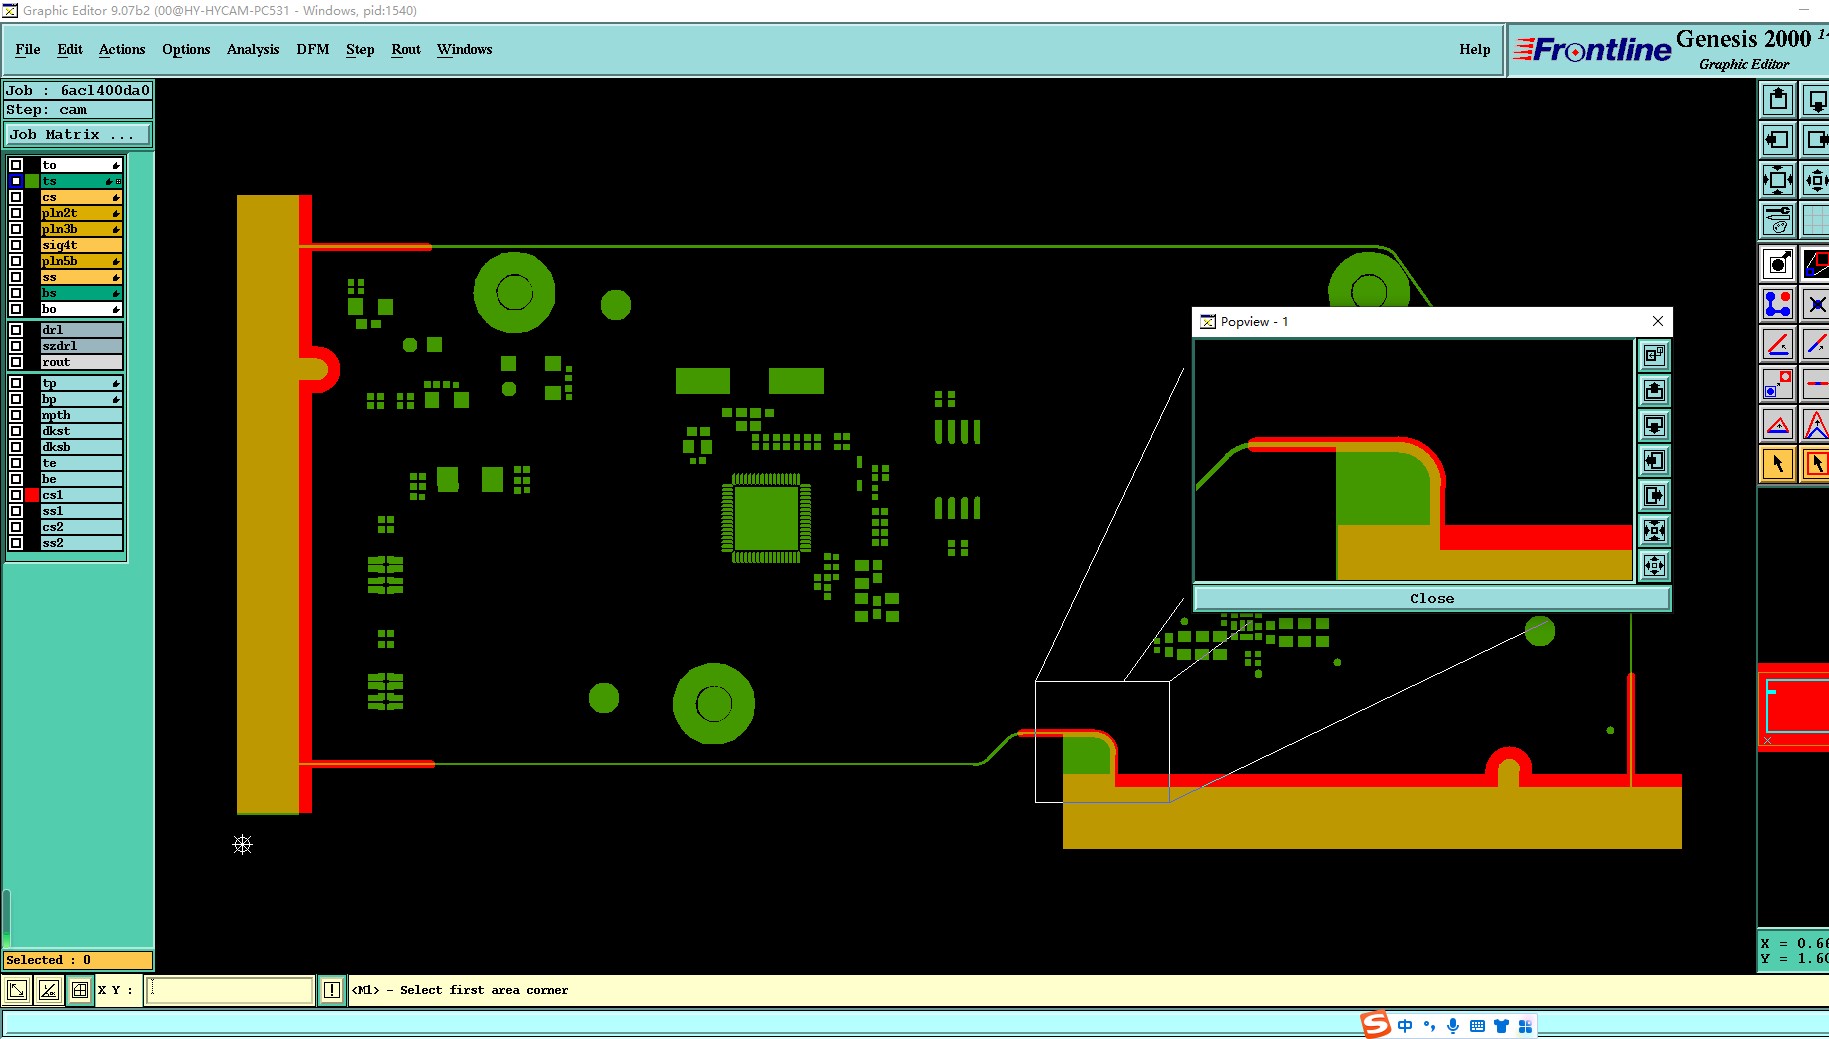Click Popview pan down icon
1829x1039 pixels.
pyautogui.click(x=1654, y=425)
